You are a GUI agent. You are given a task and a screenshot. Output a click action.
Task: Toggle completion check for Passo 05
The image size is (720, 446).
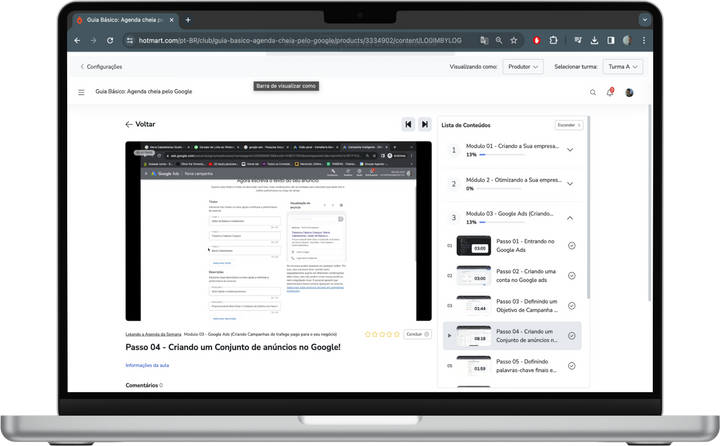pos(571,366)
